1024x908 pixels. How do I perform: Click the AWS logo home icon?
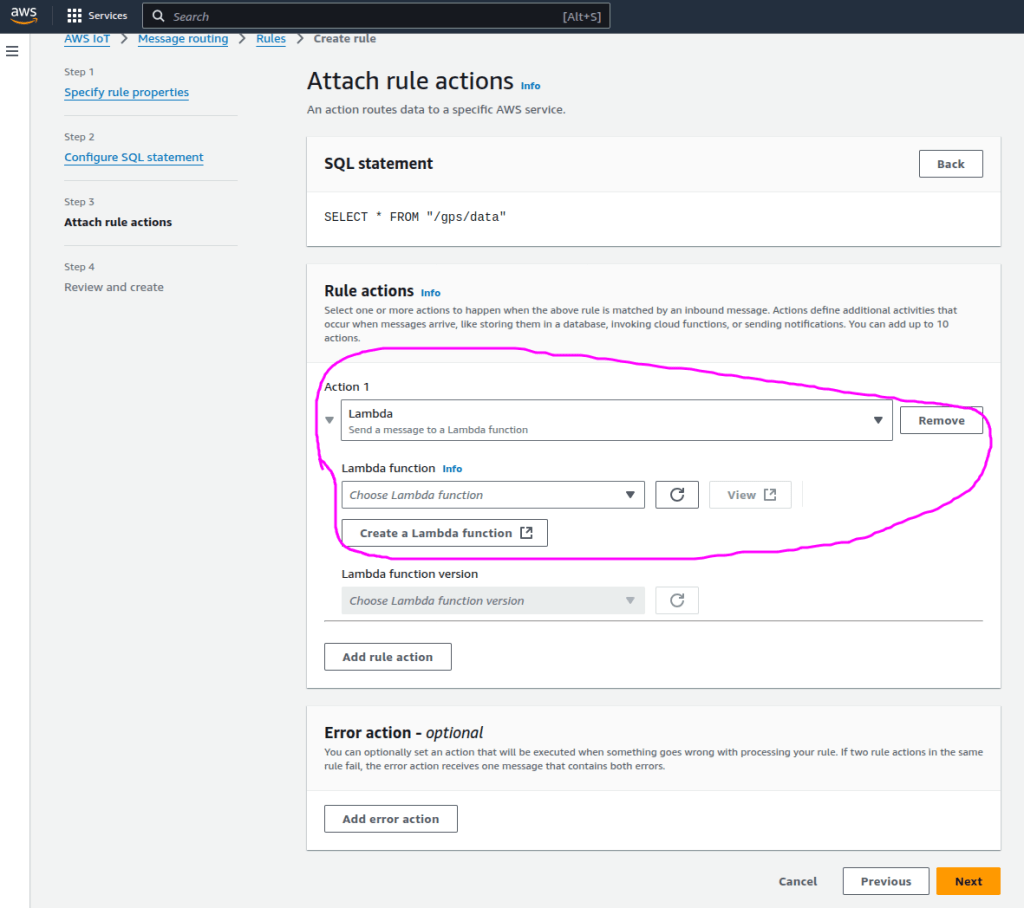24,16
